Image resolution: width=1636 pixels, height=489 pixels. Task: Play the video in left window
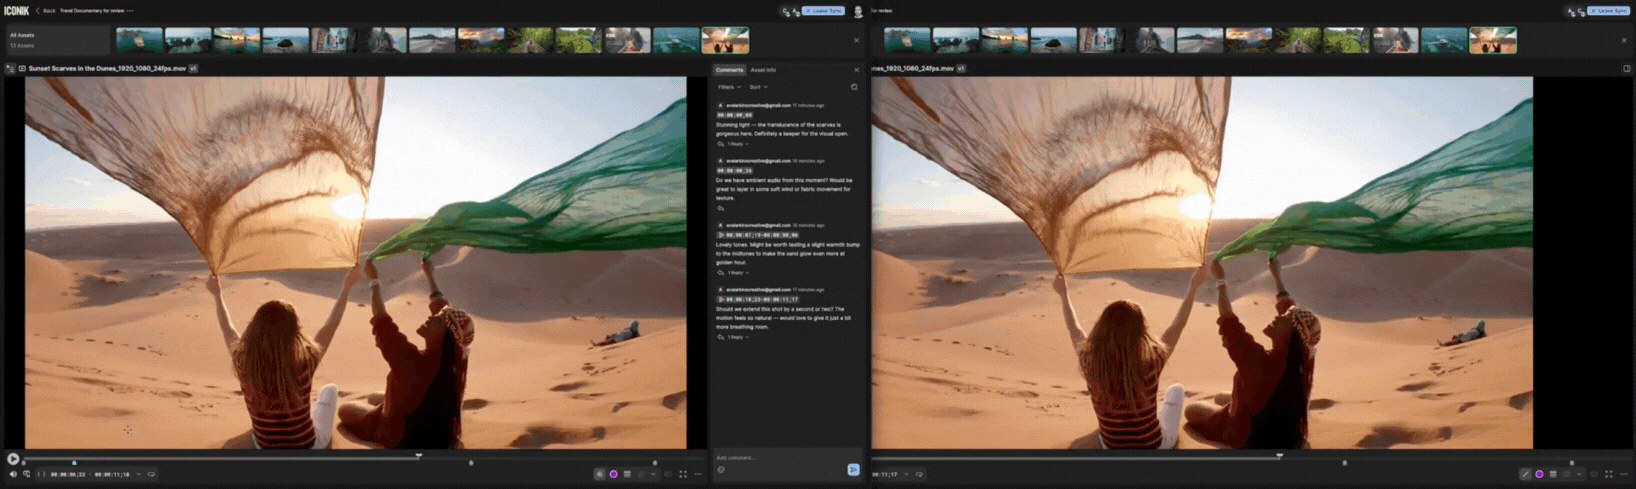(x=13, y=459)
